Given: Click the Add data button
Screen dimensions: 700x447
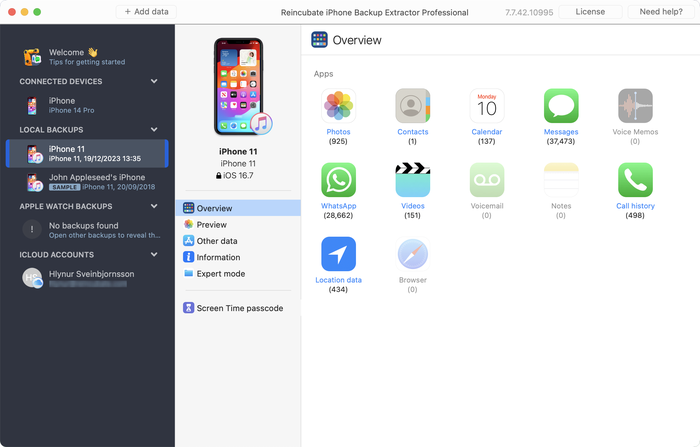Looking at the screenshot, I should click(x=146, y=12).
